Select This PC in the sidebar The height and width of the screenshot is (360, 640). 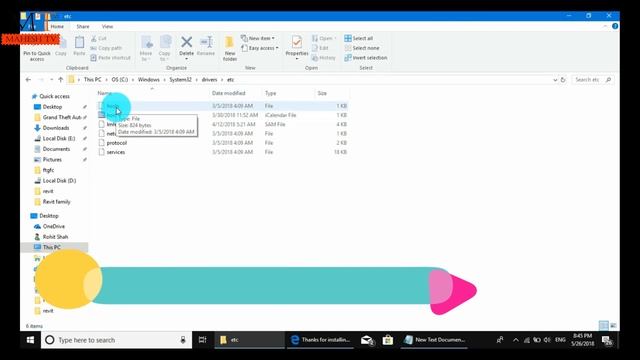tap(51, 247)
